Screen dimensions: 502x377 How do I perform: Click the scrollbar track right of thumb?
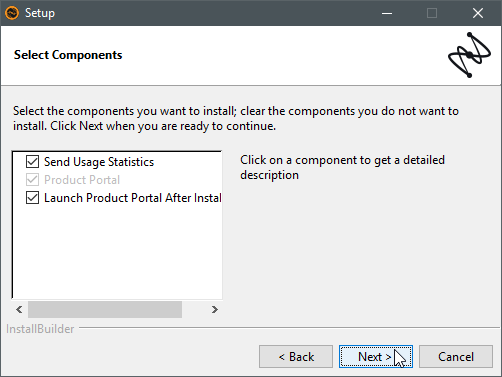pos(194,310)
